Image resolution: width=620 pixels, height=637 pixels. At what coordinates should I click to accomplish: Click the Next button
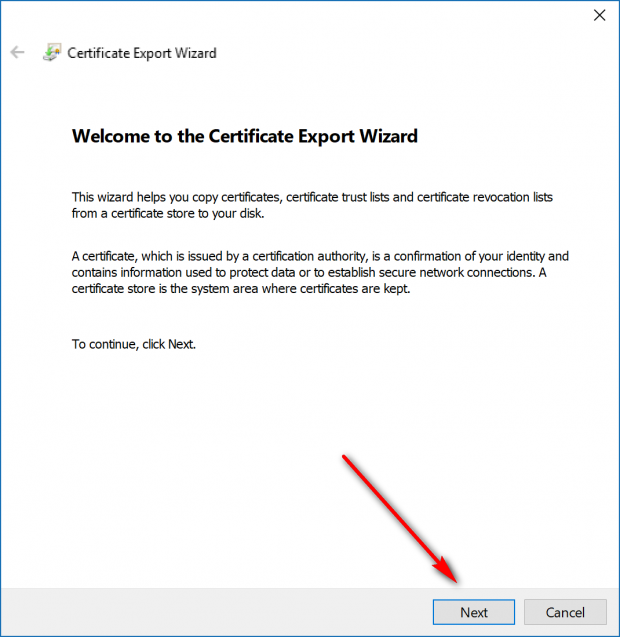(x=474, y=612)
